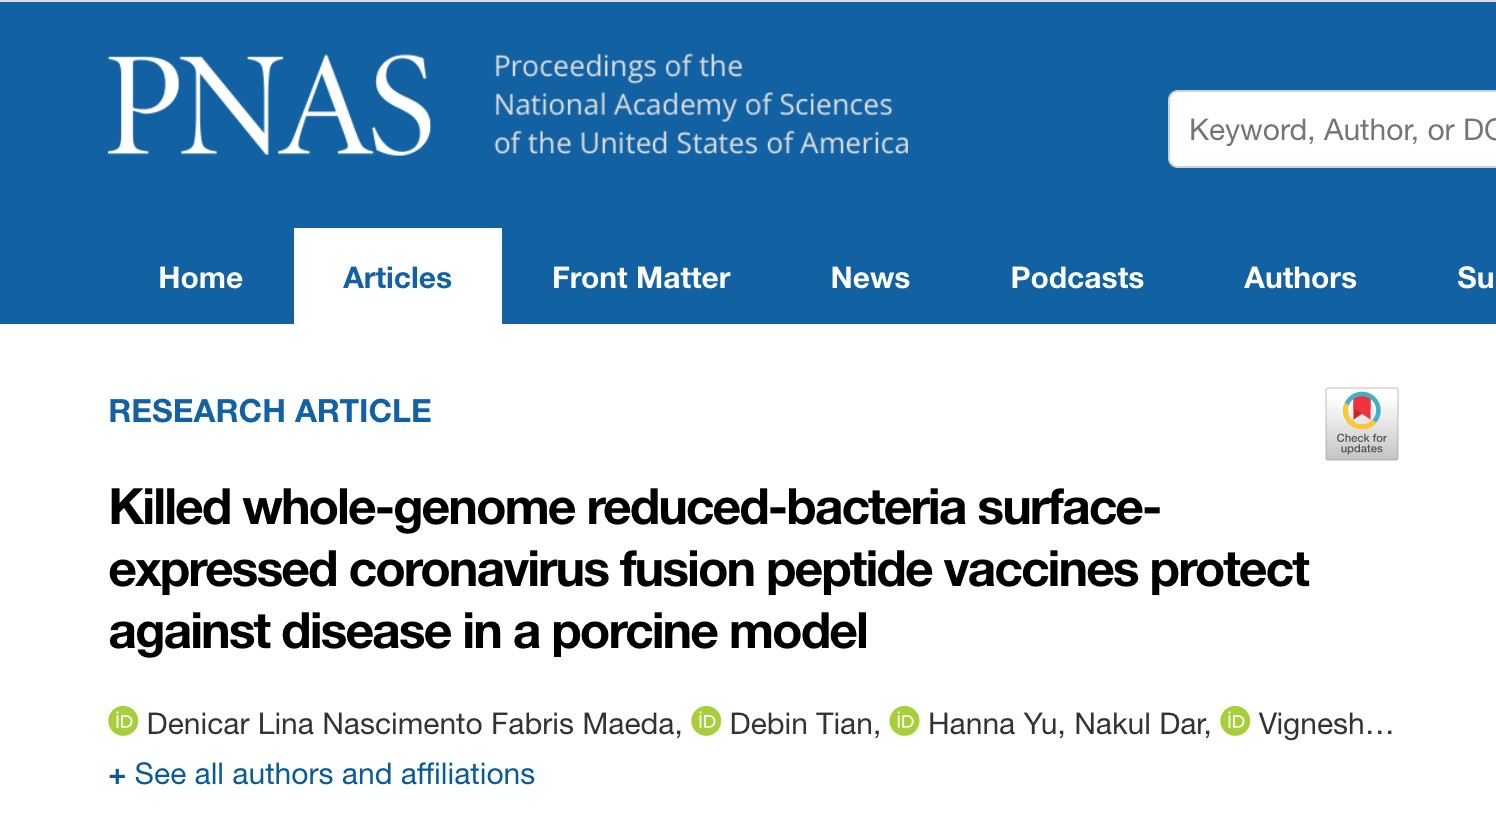Navigate to the News section
This screenshot has height=836, width=1496.
[870, 278]
